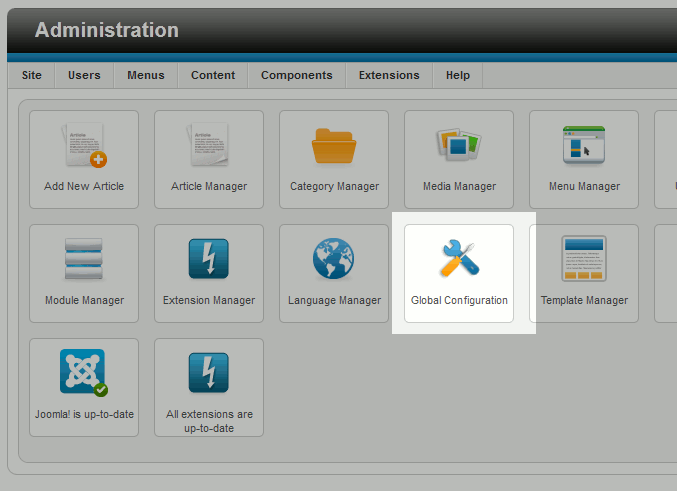Image resolution: width=677 pixels, height=491 pixels.
Task: Click the Template Manager text link
Action: pyautogui.click(x=584, y=300)
